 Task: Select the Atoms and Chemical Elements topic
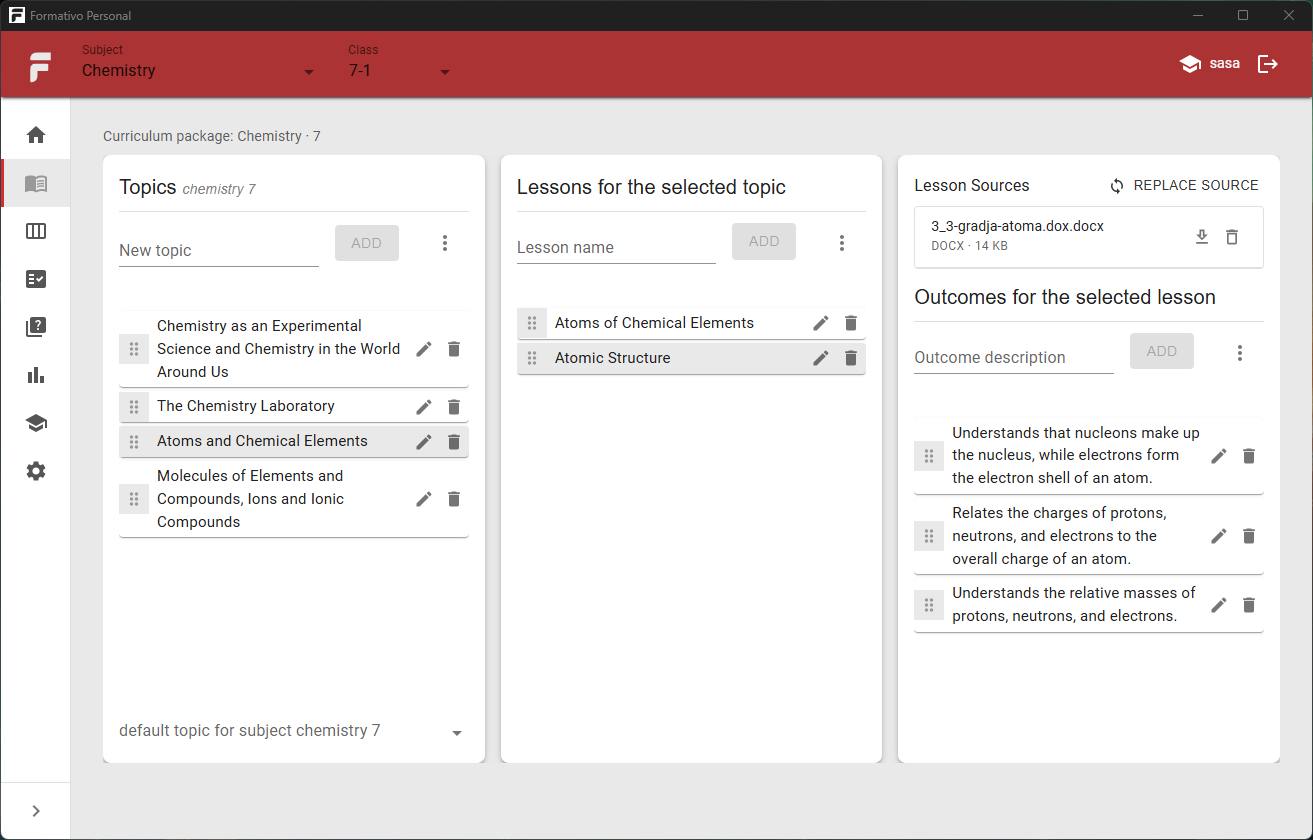coord(294,442)
